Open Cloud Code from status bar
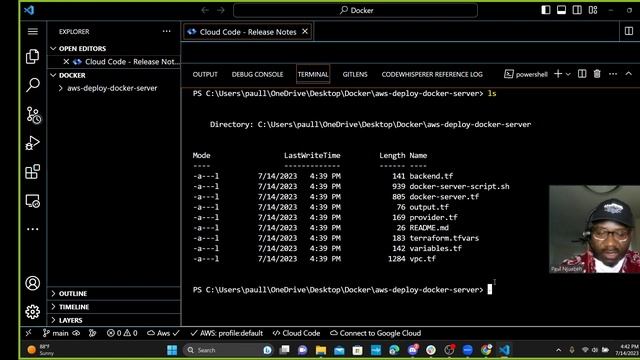The width and height of the screenshot is (640, 360). (296, 333)
